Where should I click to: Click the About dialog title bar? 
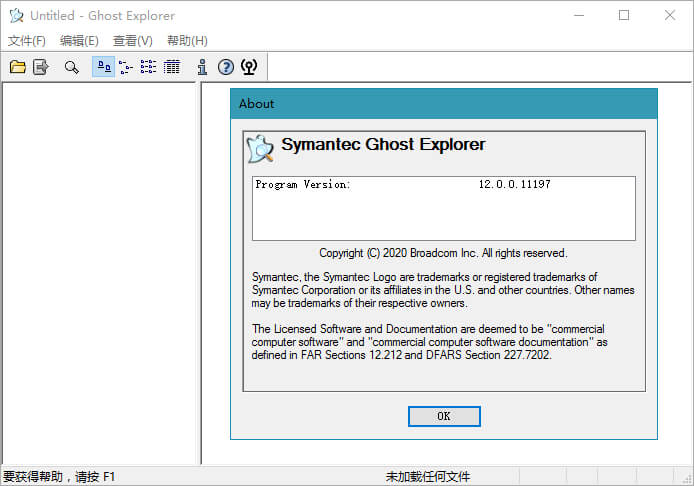[x=443, y=104]
